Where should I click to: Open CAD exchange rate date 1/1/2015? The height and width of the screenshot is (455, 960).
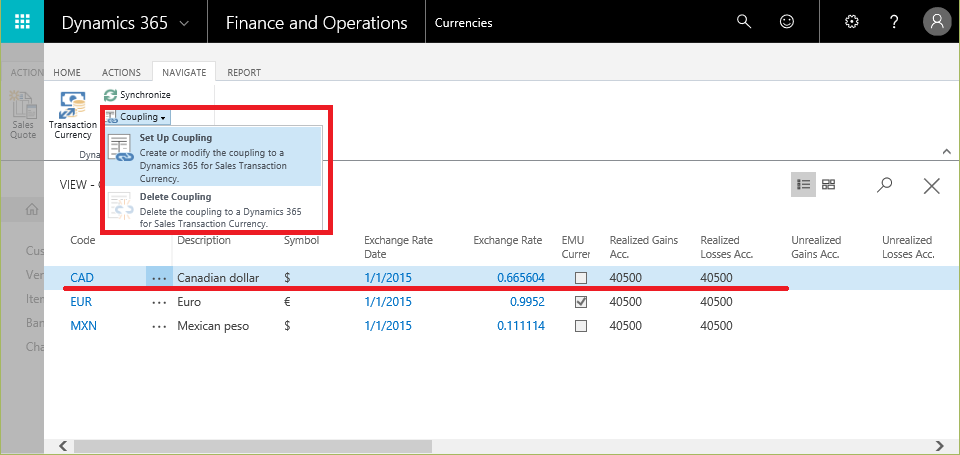pos(388,278)
